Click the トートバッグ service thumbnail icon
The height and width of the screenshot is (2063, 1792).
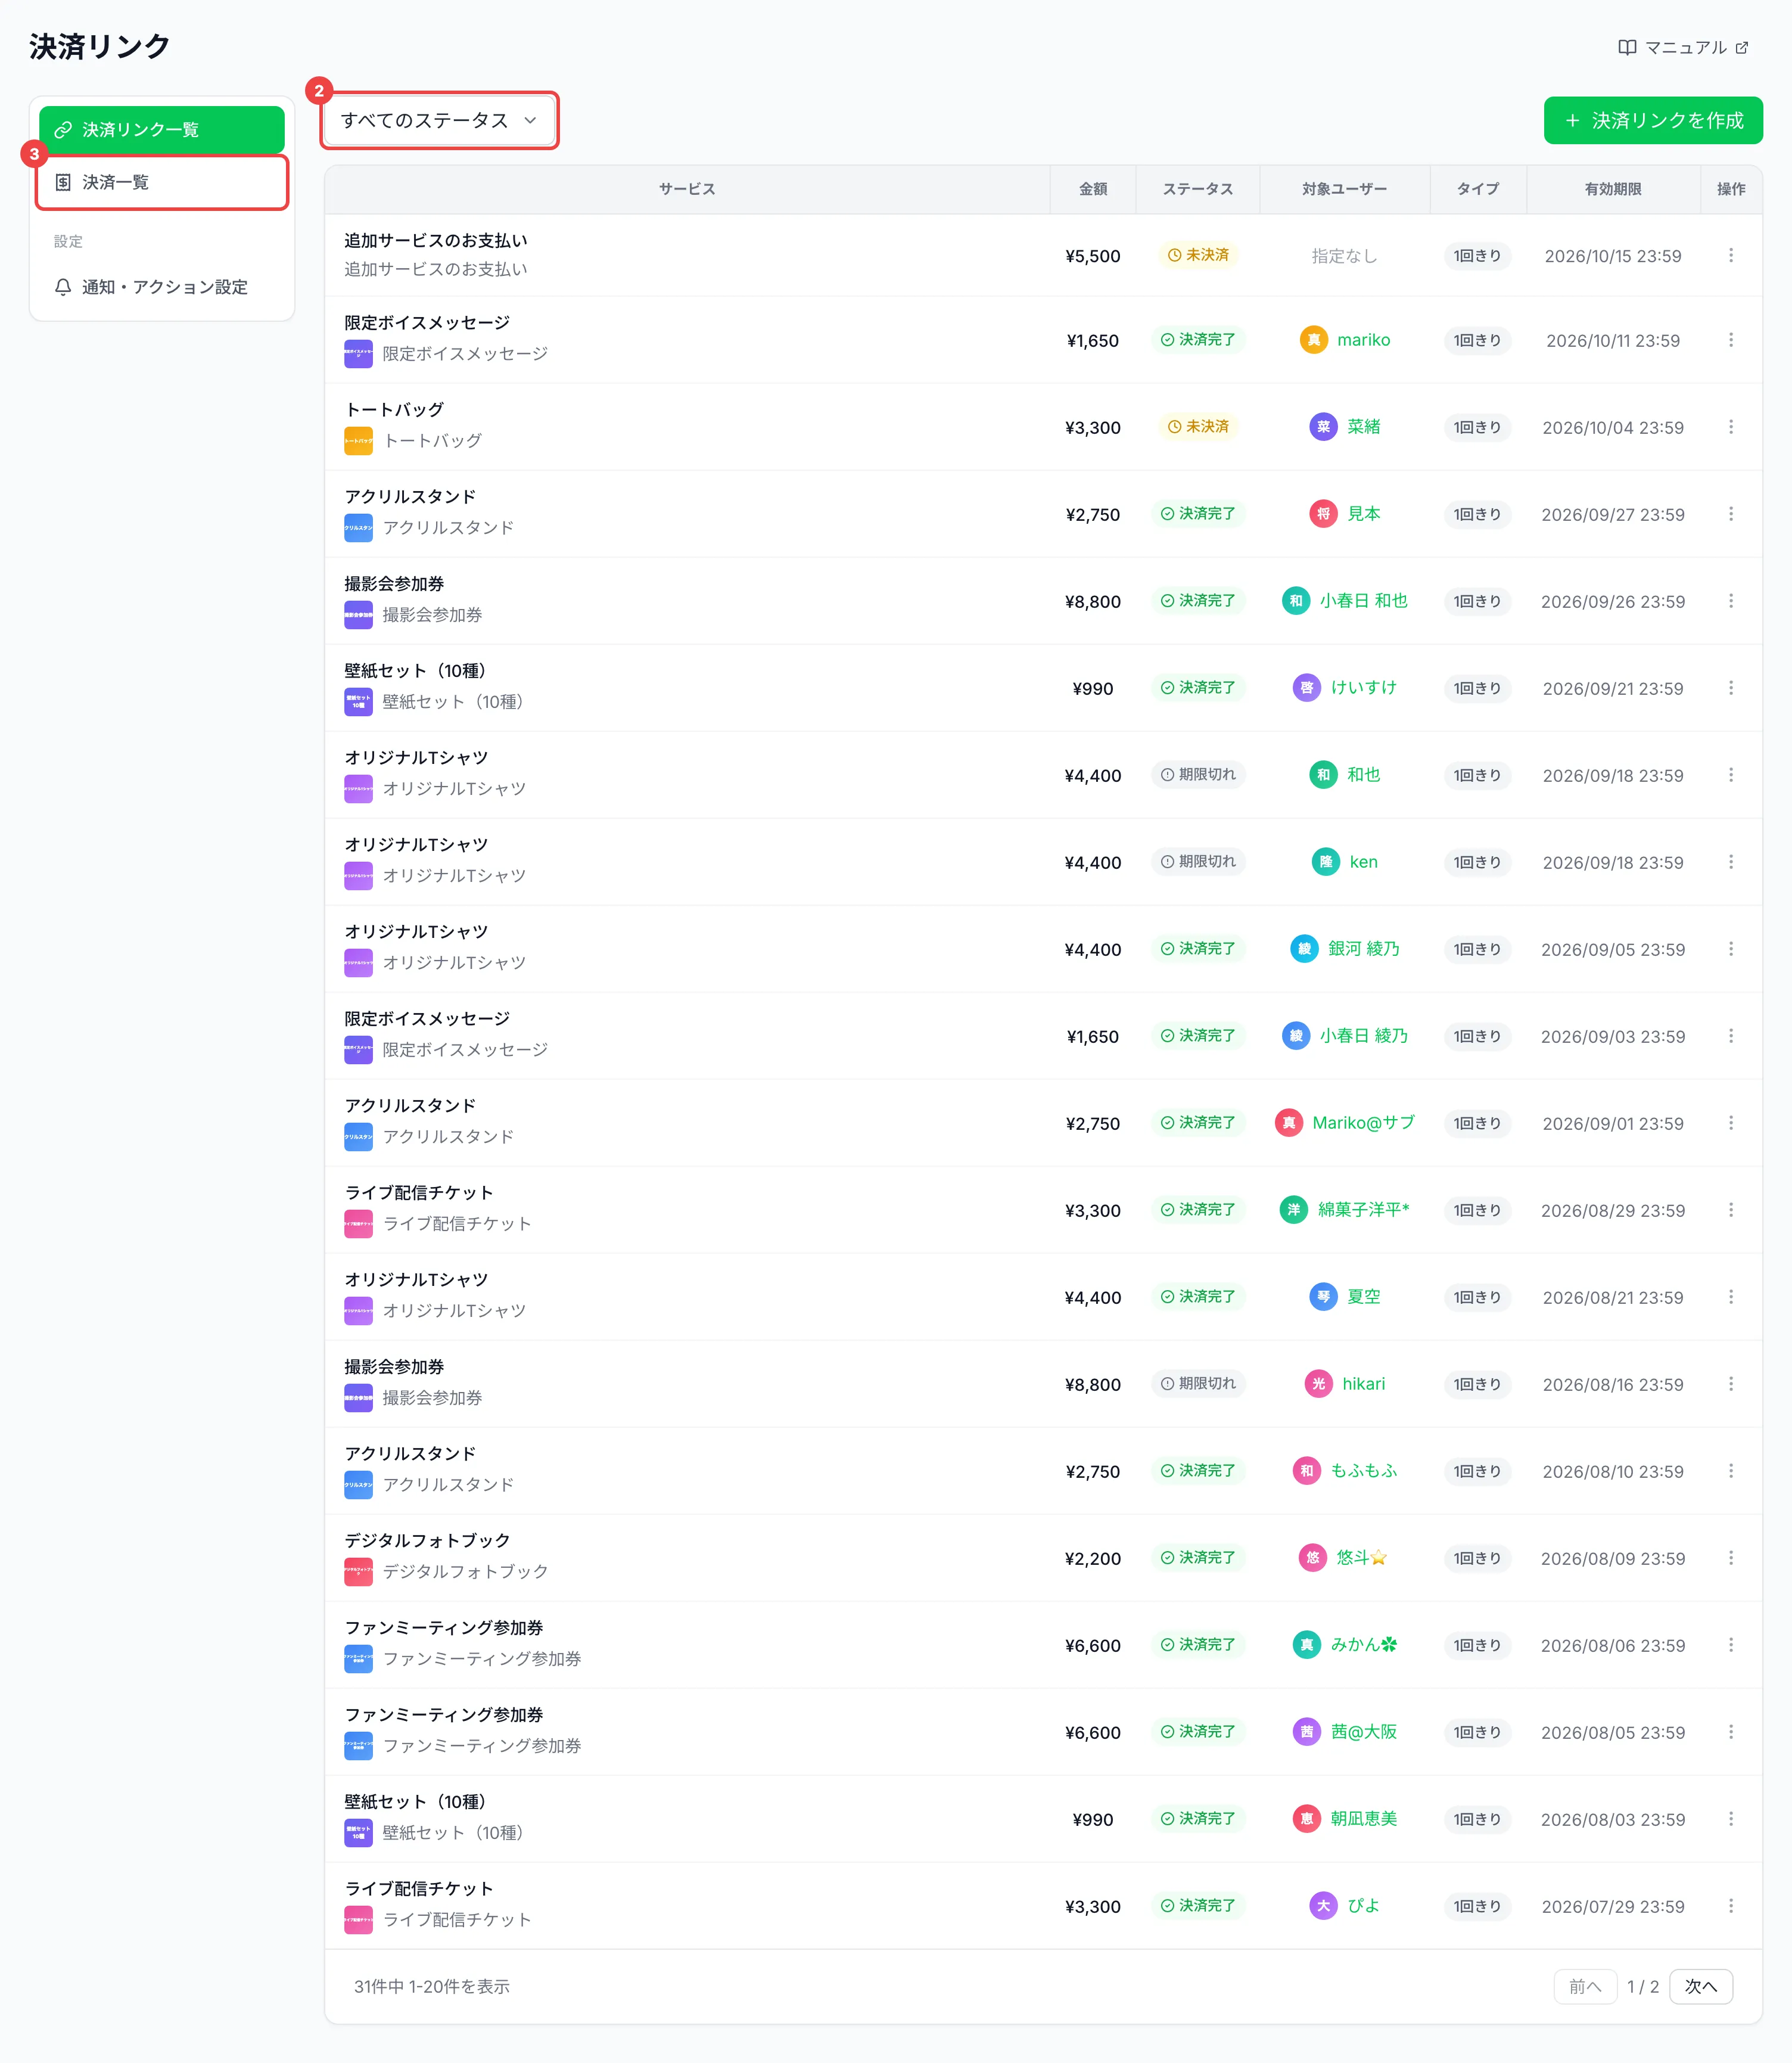click(358, 441)
